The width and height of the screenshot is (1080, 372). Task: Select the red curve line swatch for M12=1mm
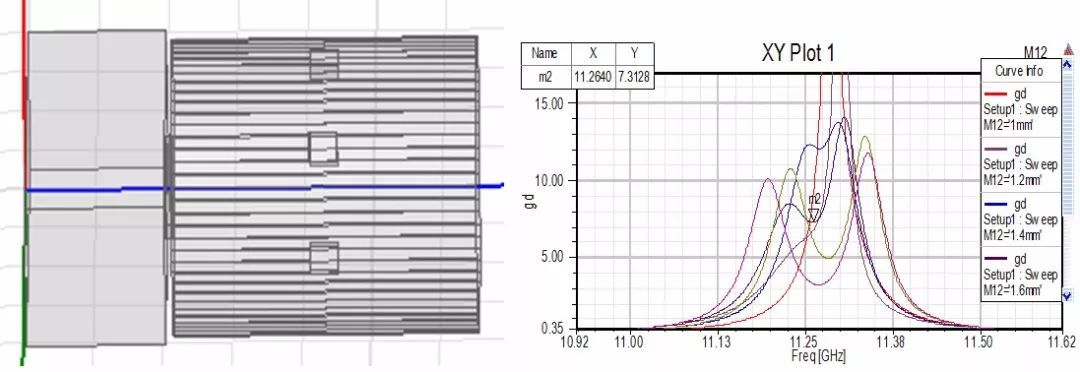click(995, 93)
